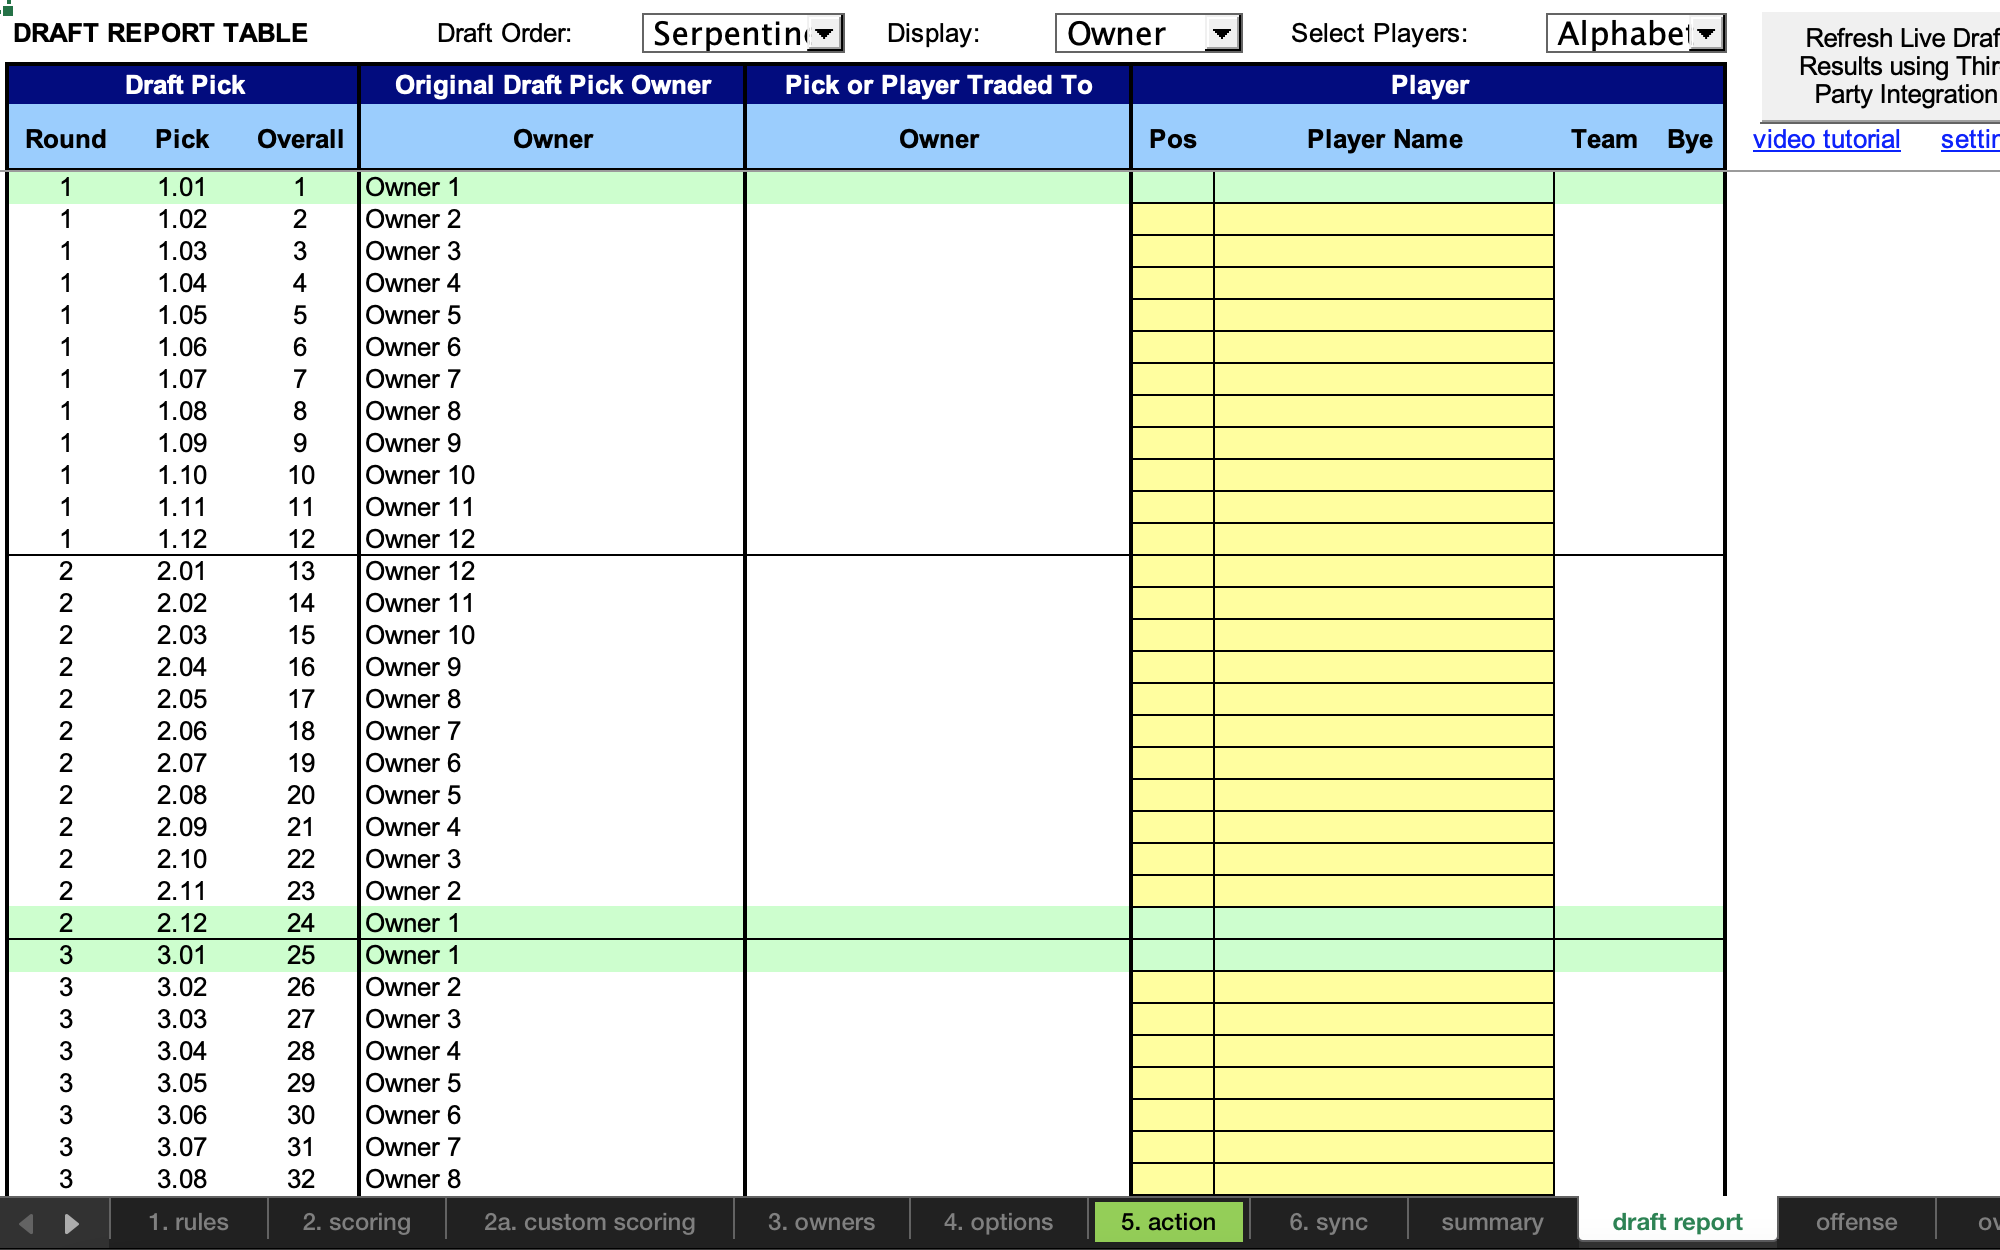Viewport: 2000px width, 1250px height.
Task: Click the video tutorial link
Action: click(1826, 139)
